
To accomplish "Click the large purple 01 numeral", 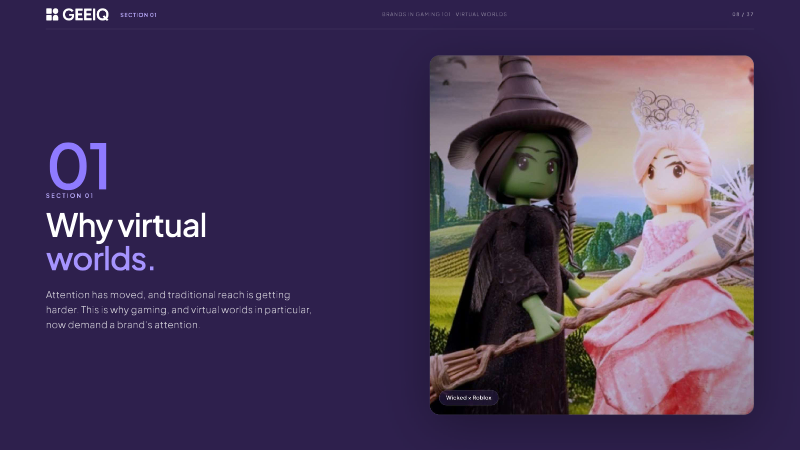I will click(78, 166).
